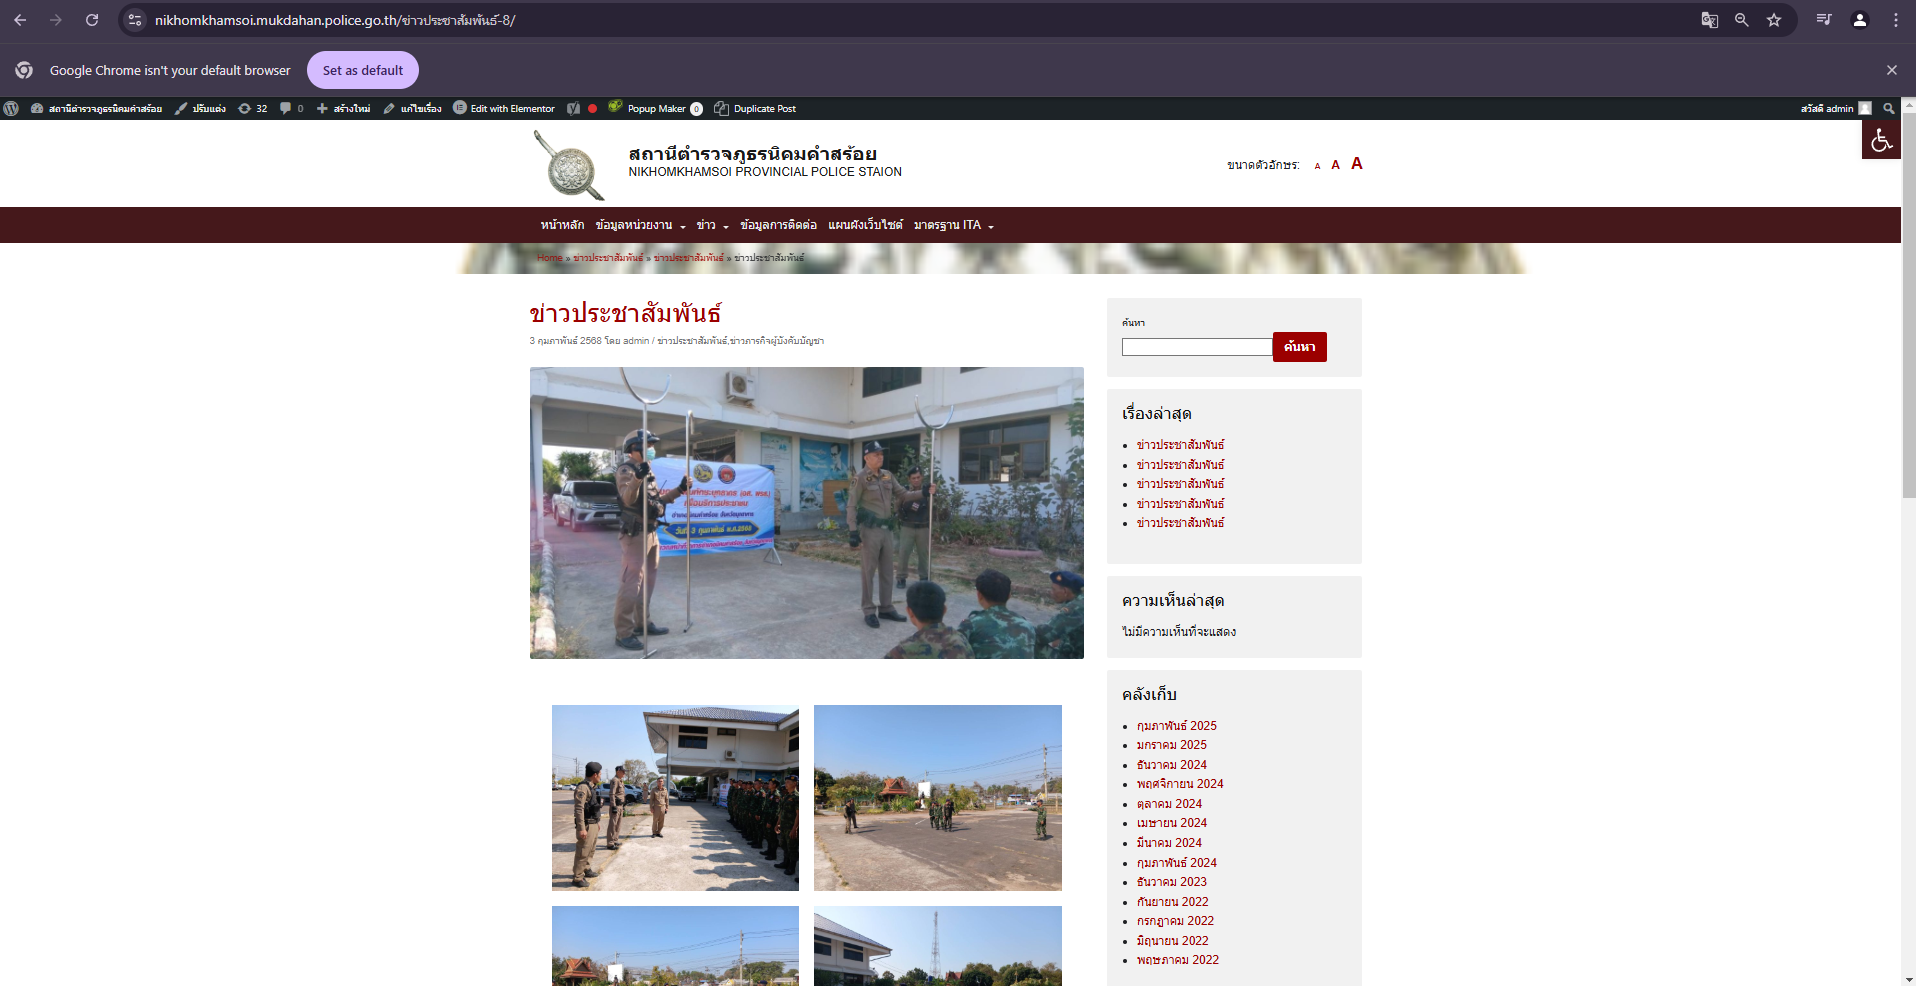Open the accessibility wheelchair tool

pyautogui.click(x=1880, y=140)
